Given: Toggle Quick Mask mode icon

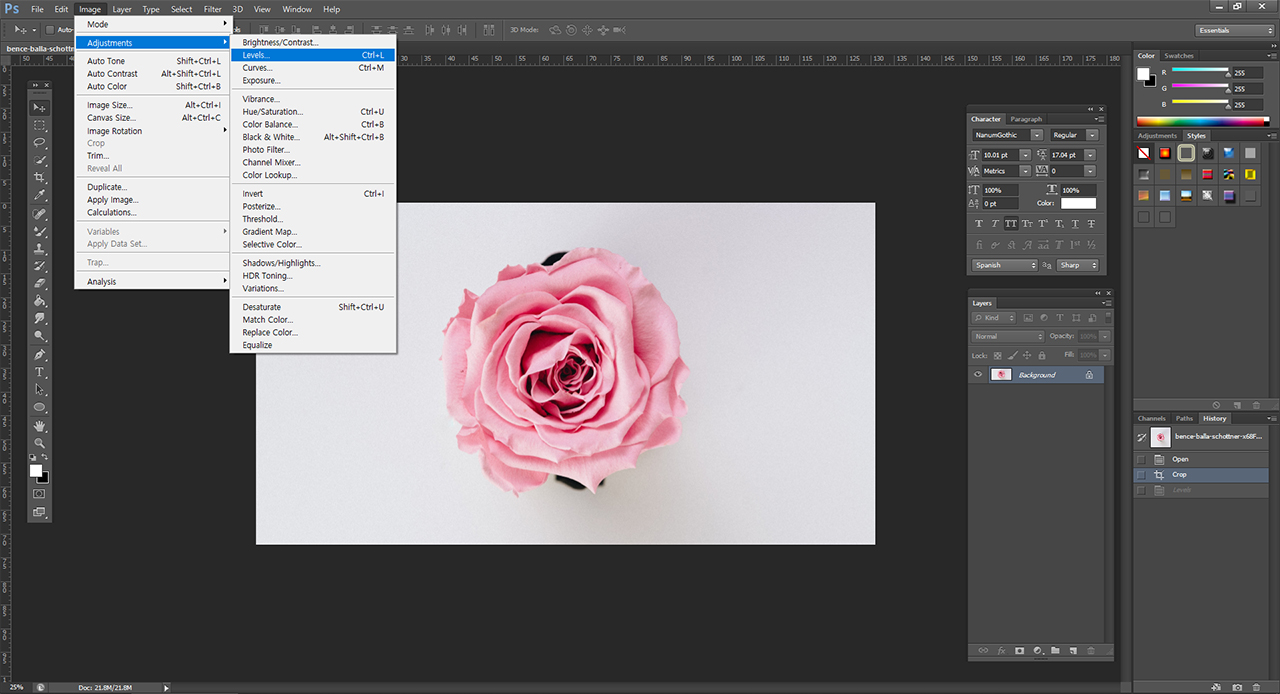Looking at the screenshot, I should pos(40,493).
